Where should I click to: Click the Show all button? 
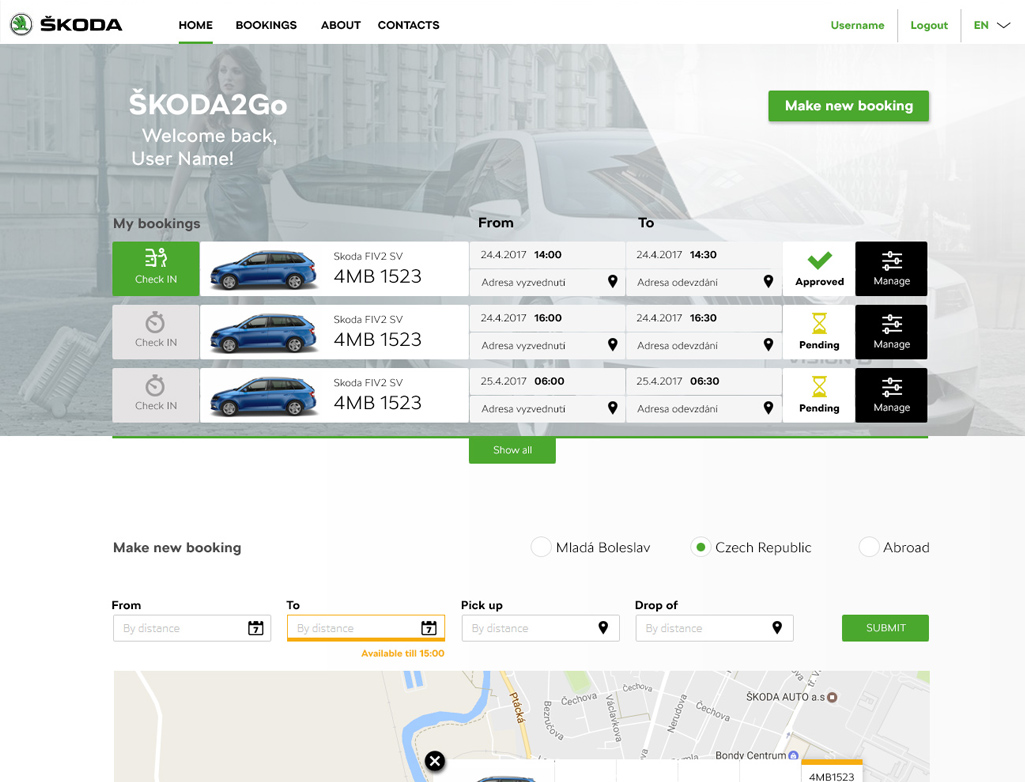coord(512,450)
